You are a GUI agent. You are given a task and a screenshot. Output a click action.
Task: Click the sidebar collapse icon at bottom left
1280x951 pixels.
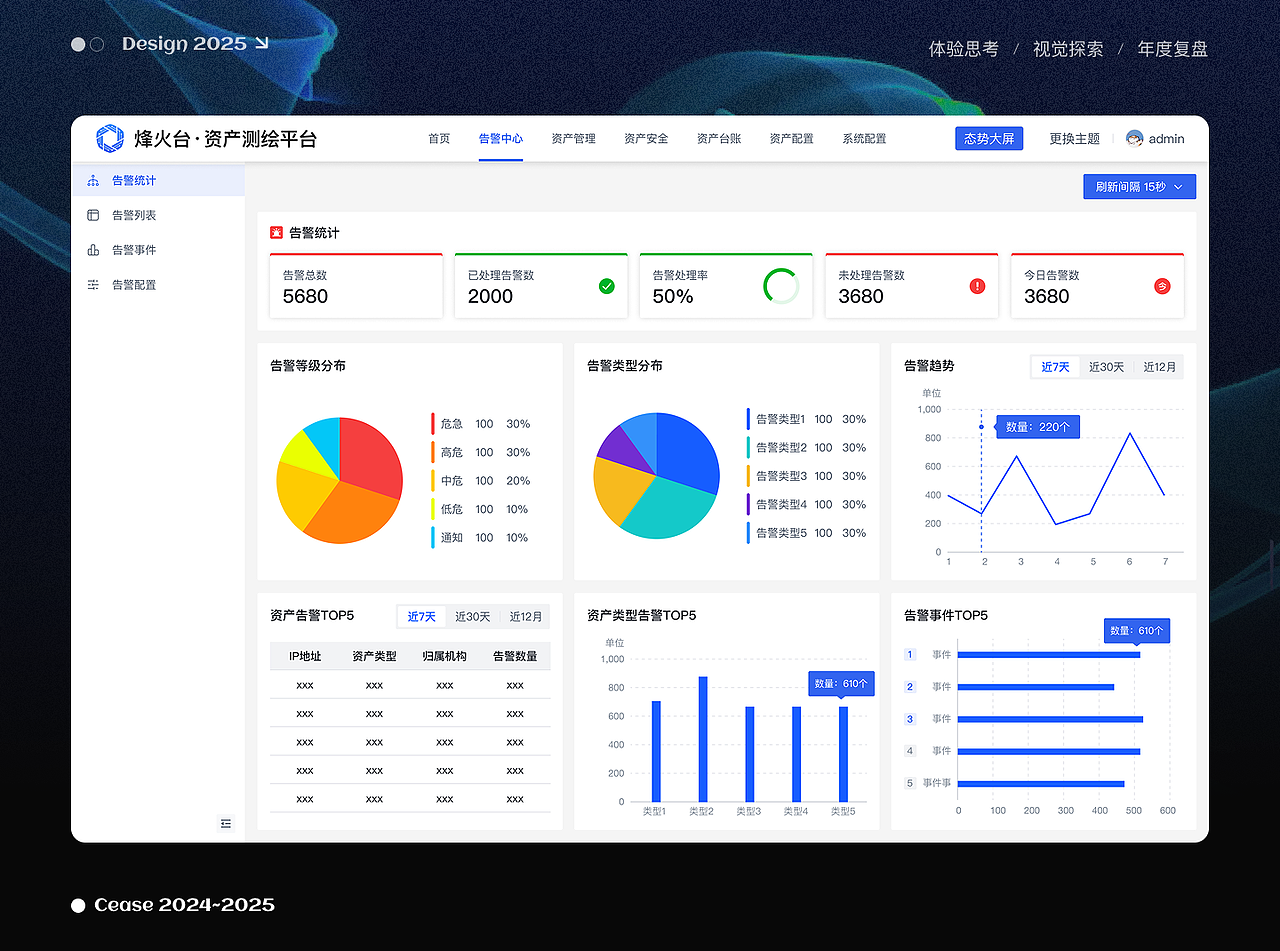[226, 823]
